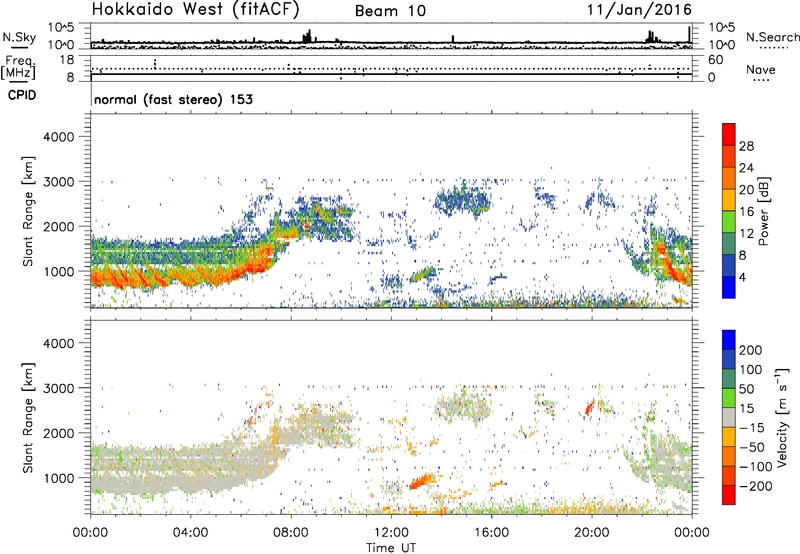Click the 'Beam 10' label
Image resolution: width=800 pixels, height=554 pixels.
point(390,11)
